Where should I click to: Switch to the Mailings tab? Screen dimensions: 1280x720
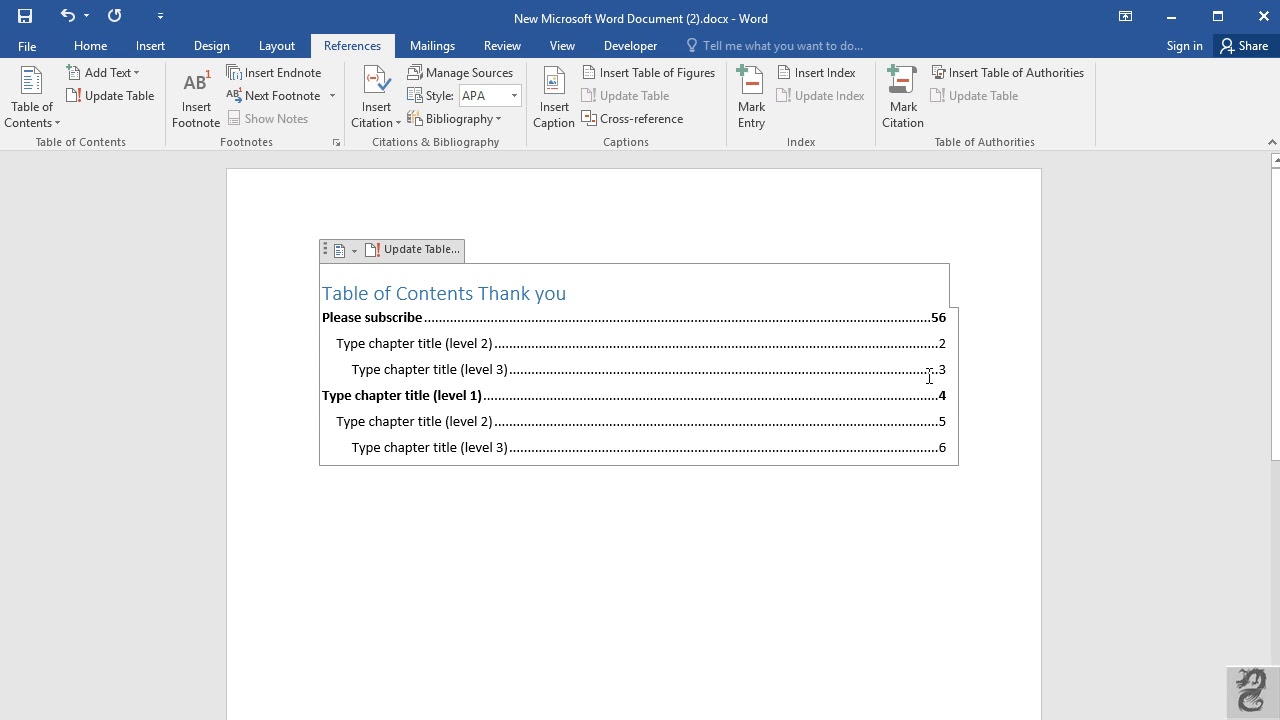coord(432,46)
